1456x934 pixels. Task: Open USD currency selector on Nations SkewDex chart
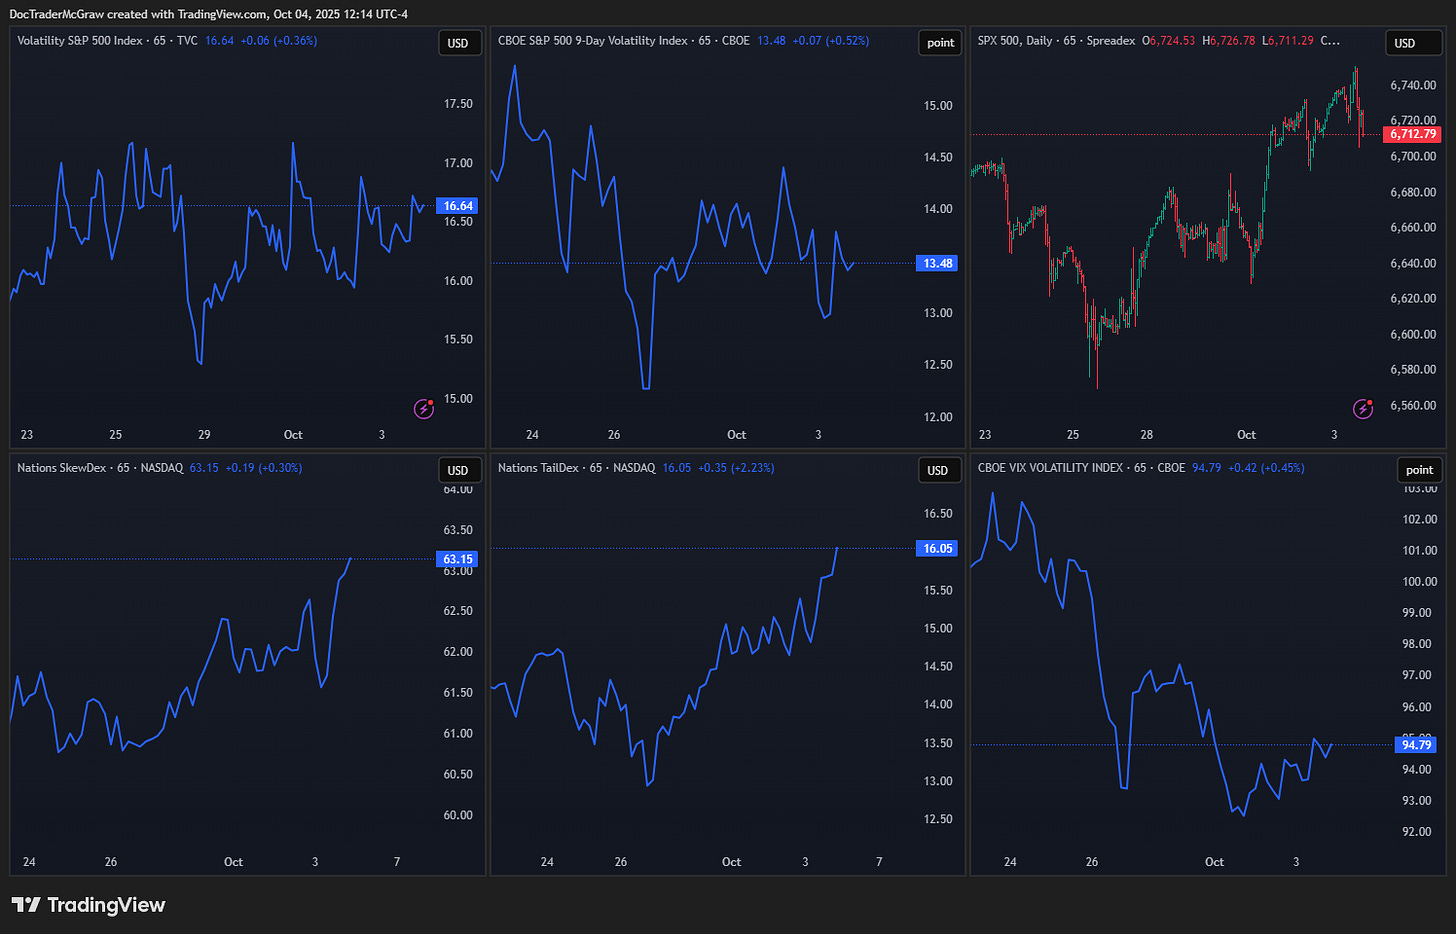click(458, 470)
